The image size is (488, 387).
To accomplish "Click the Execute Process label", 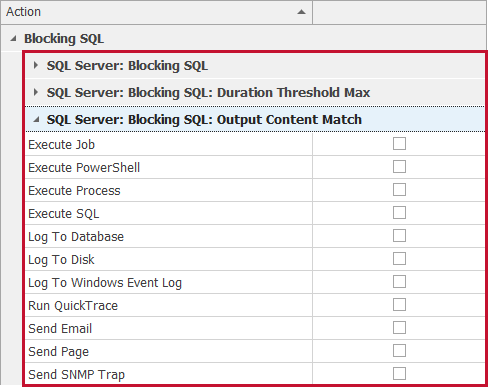I will pyautogui.click(x=74, y=191).
